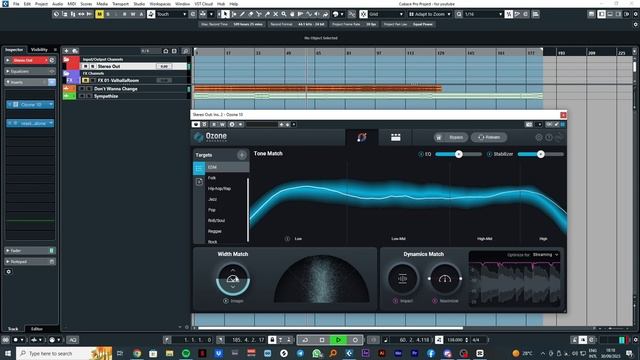Viewport: 640px width, 360px height.
Task: Open the 1/16 quantize preset dropdown
Action: (484, 14)
